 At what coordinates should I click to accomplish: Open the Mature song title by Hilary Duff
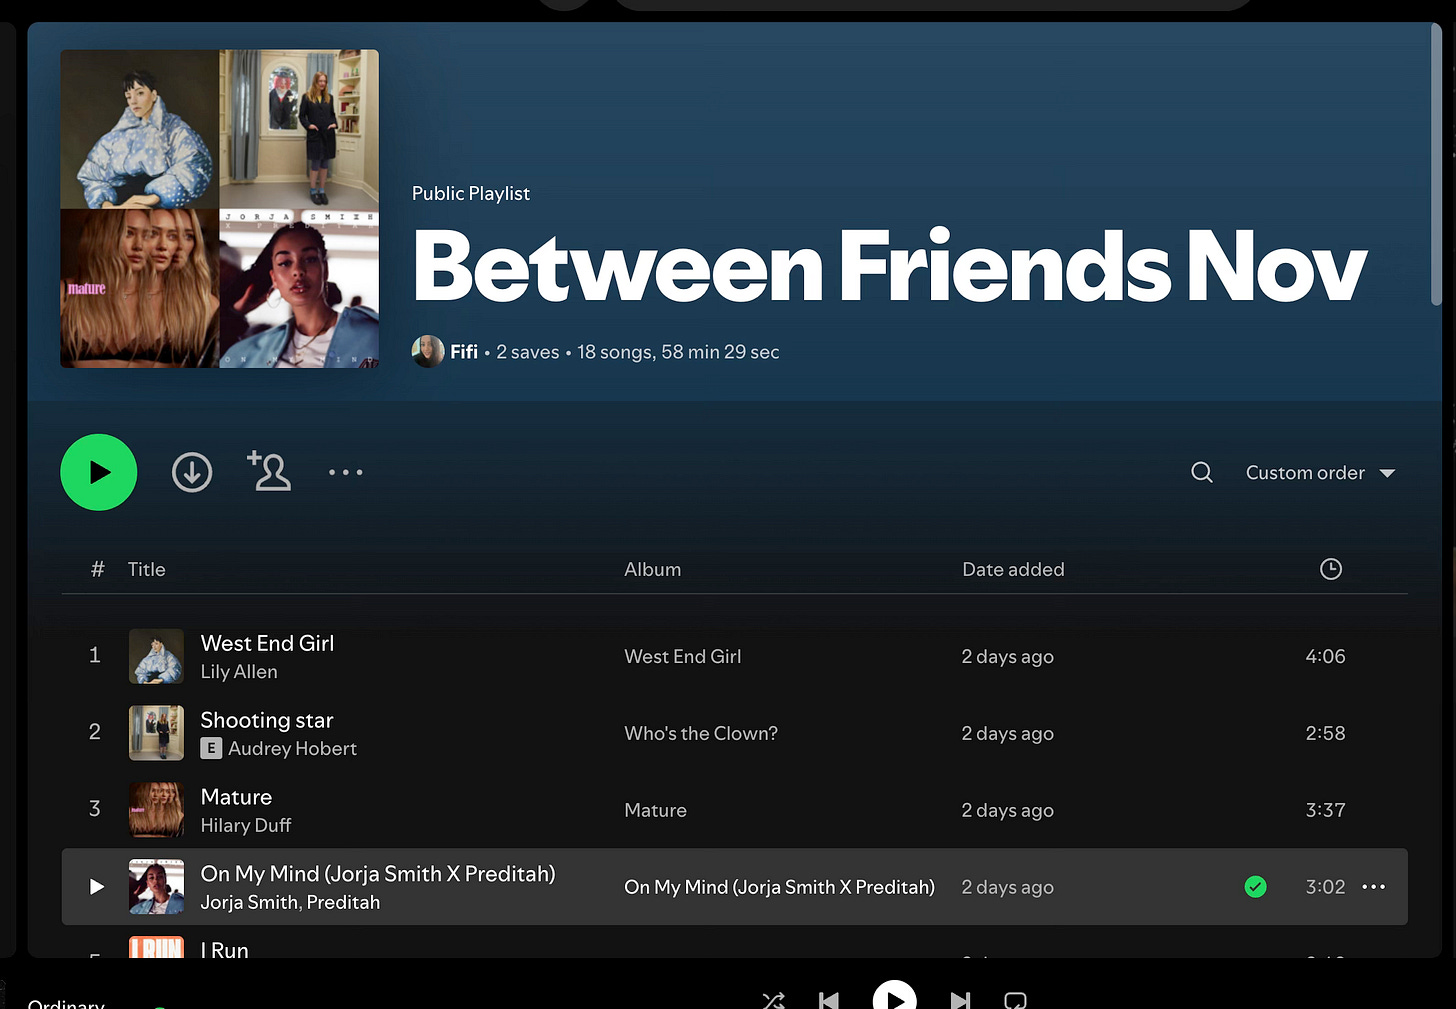click(236, 797)
